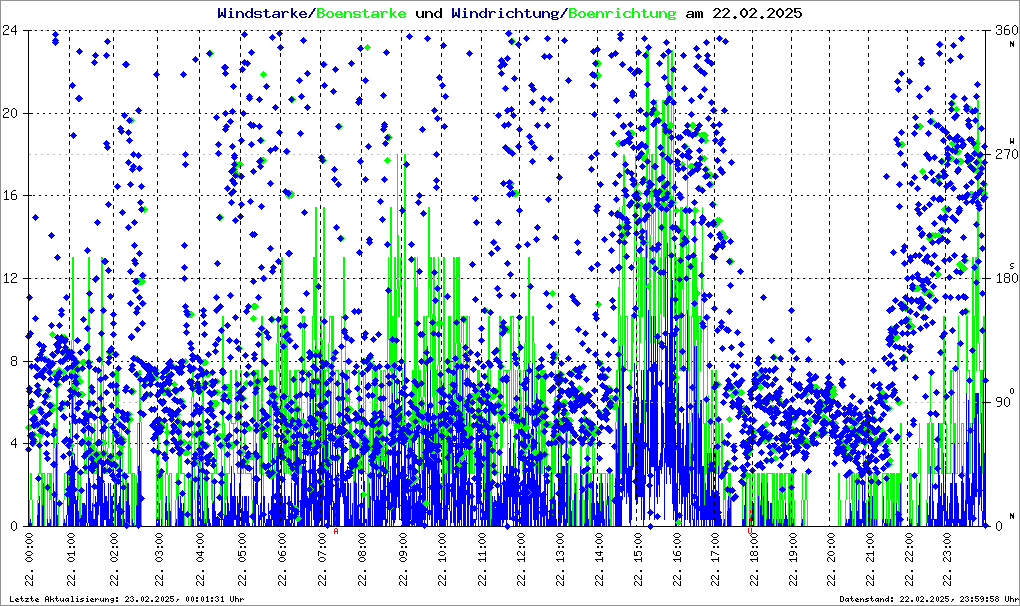
Task: Click the 22. 07:00 time label
Action: tap(323, 559)
